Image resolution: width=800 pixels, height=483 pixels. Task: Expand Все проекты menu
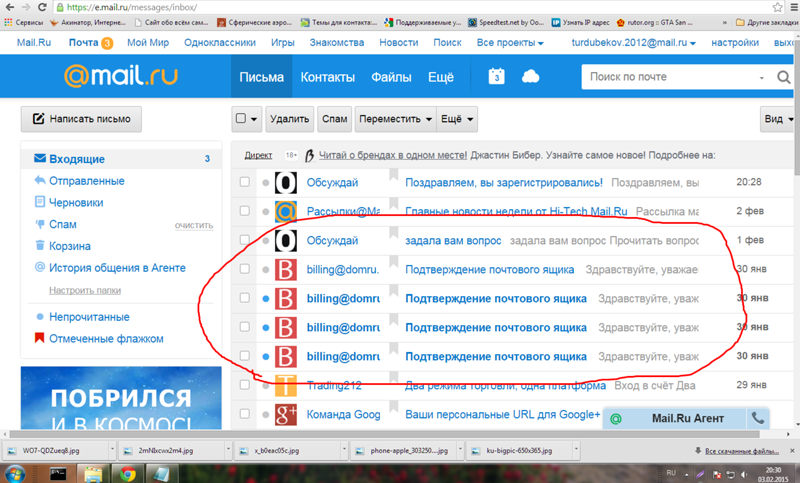tap(510, 43)
